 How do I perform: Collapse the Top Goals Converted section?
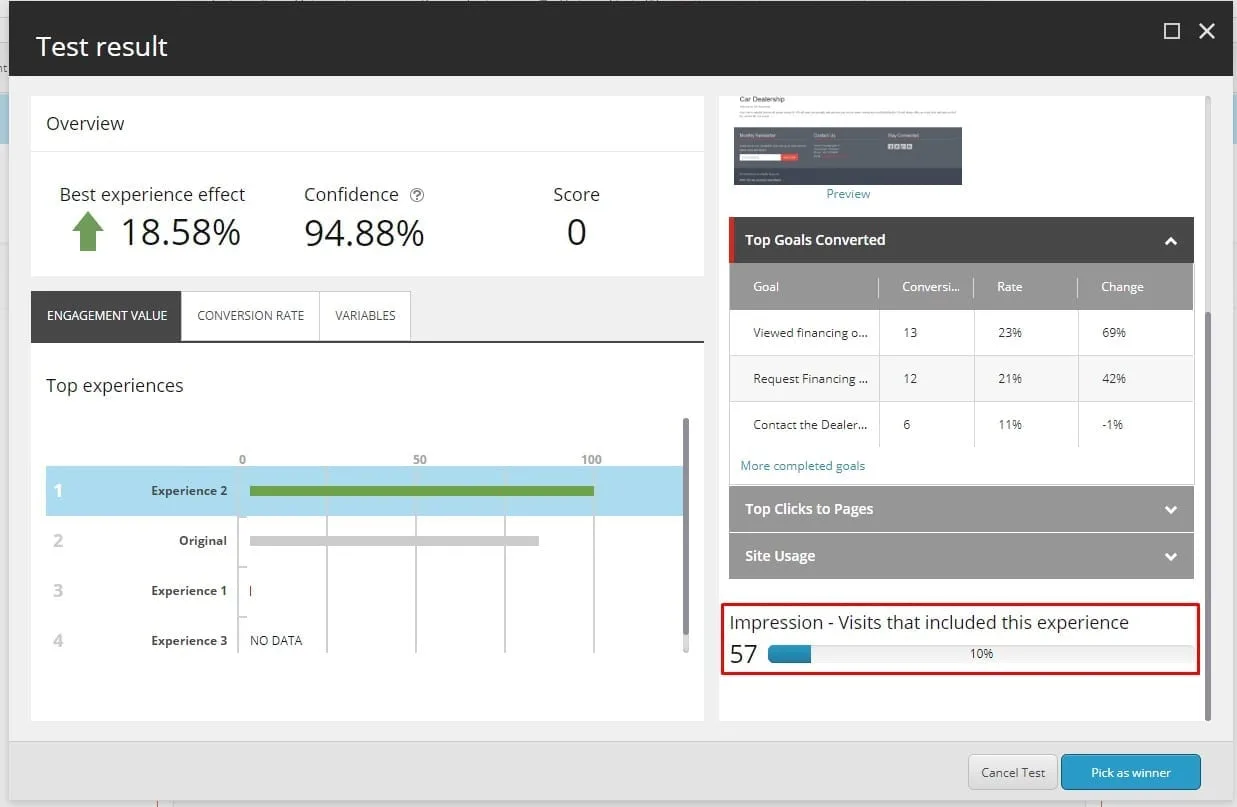(x=1170, y=241)
